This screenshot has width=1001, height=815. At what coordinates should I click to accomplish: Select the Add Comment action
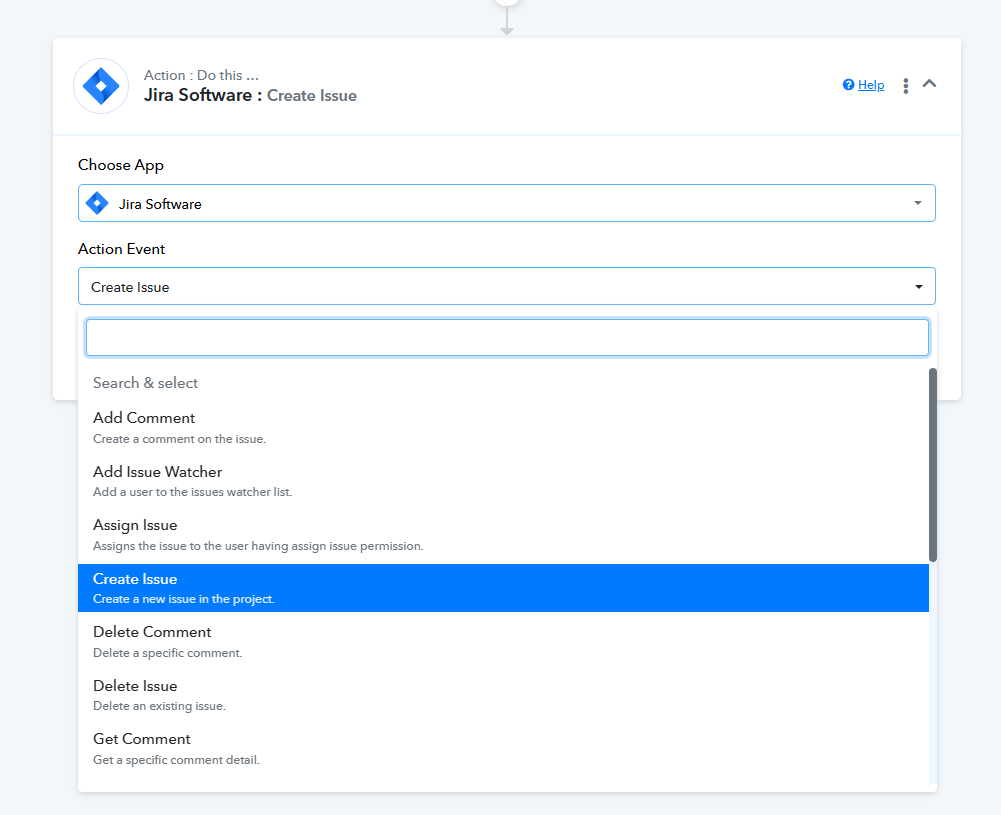(144, 418)
